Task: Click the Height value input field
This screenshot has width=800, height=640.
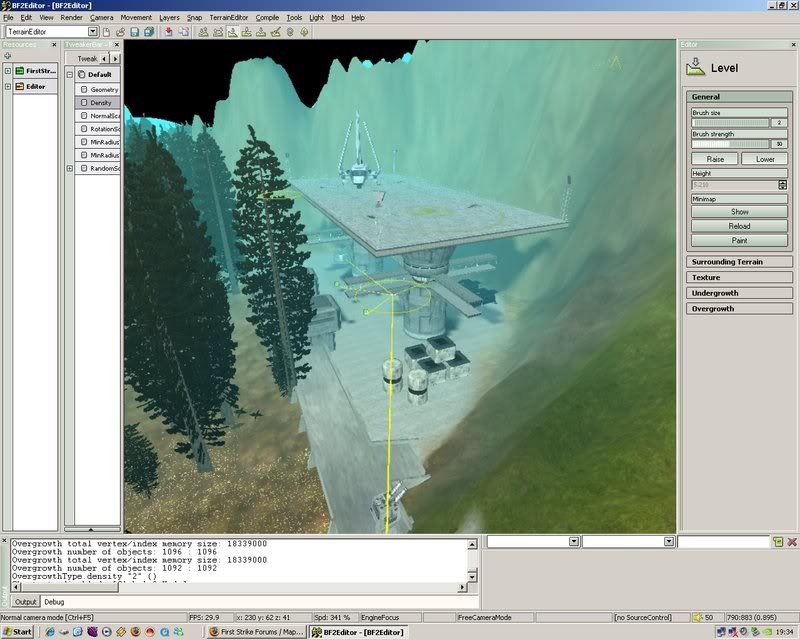Action: click(735, 185)
